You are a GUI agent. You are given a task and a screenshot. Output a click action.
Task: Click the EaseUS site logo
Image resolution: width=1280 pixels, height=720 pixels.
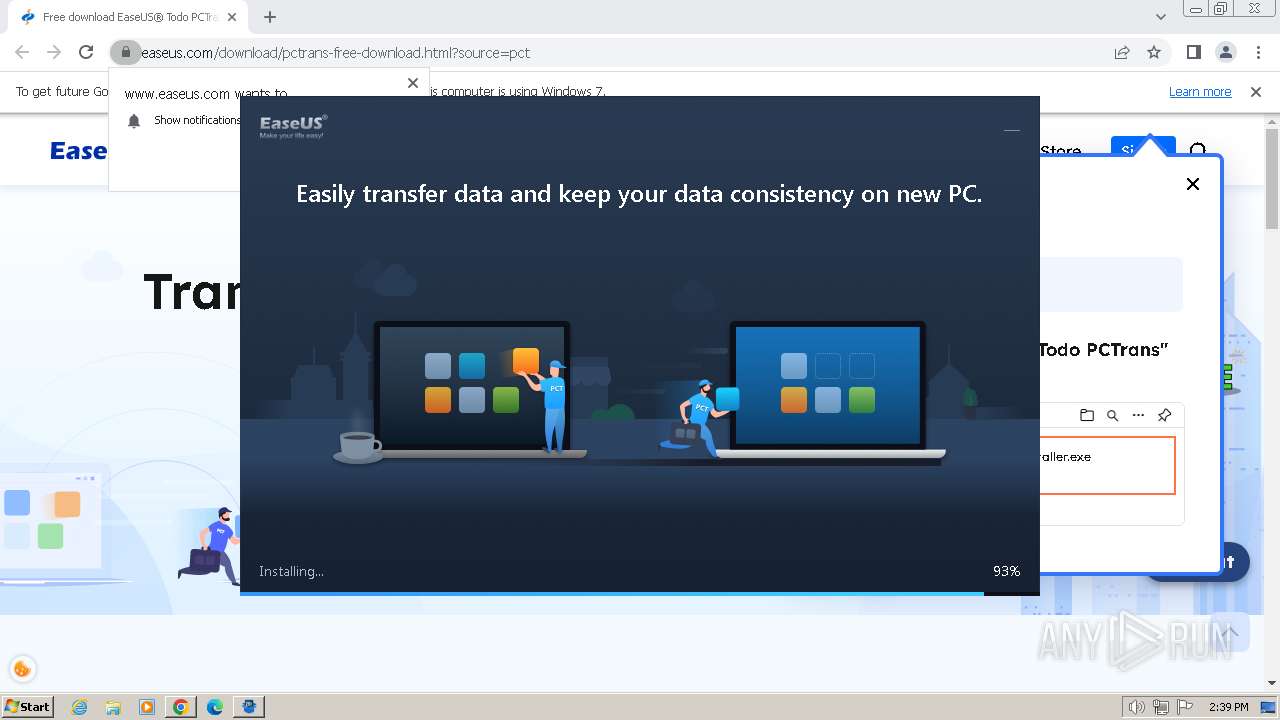click(x=79, y=151)
